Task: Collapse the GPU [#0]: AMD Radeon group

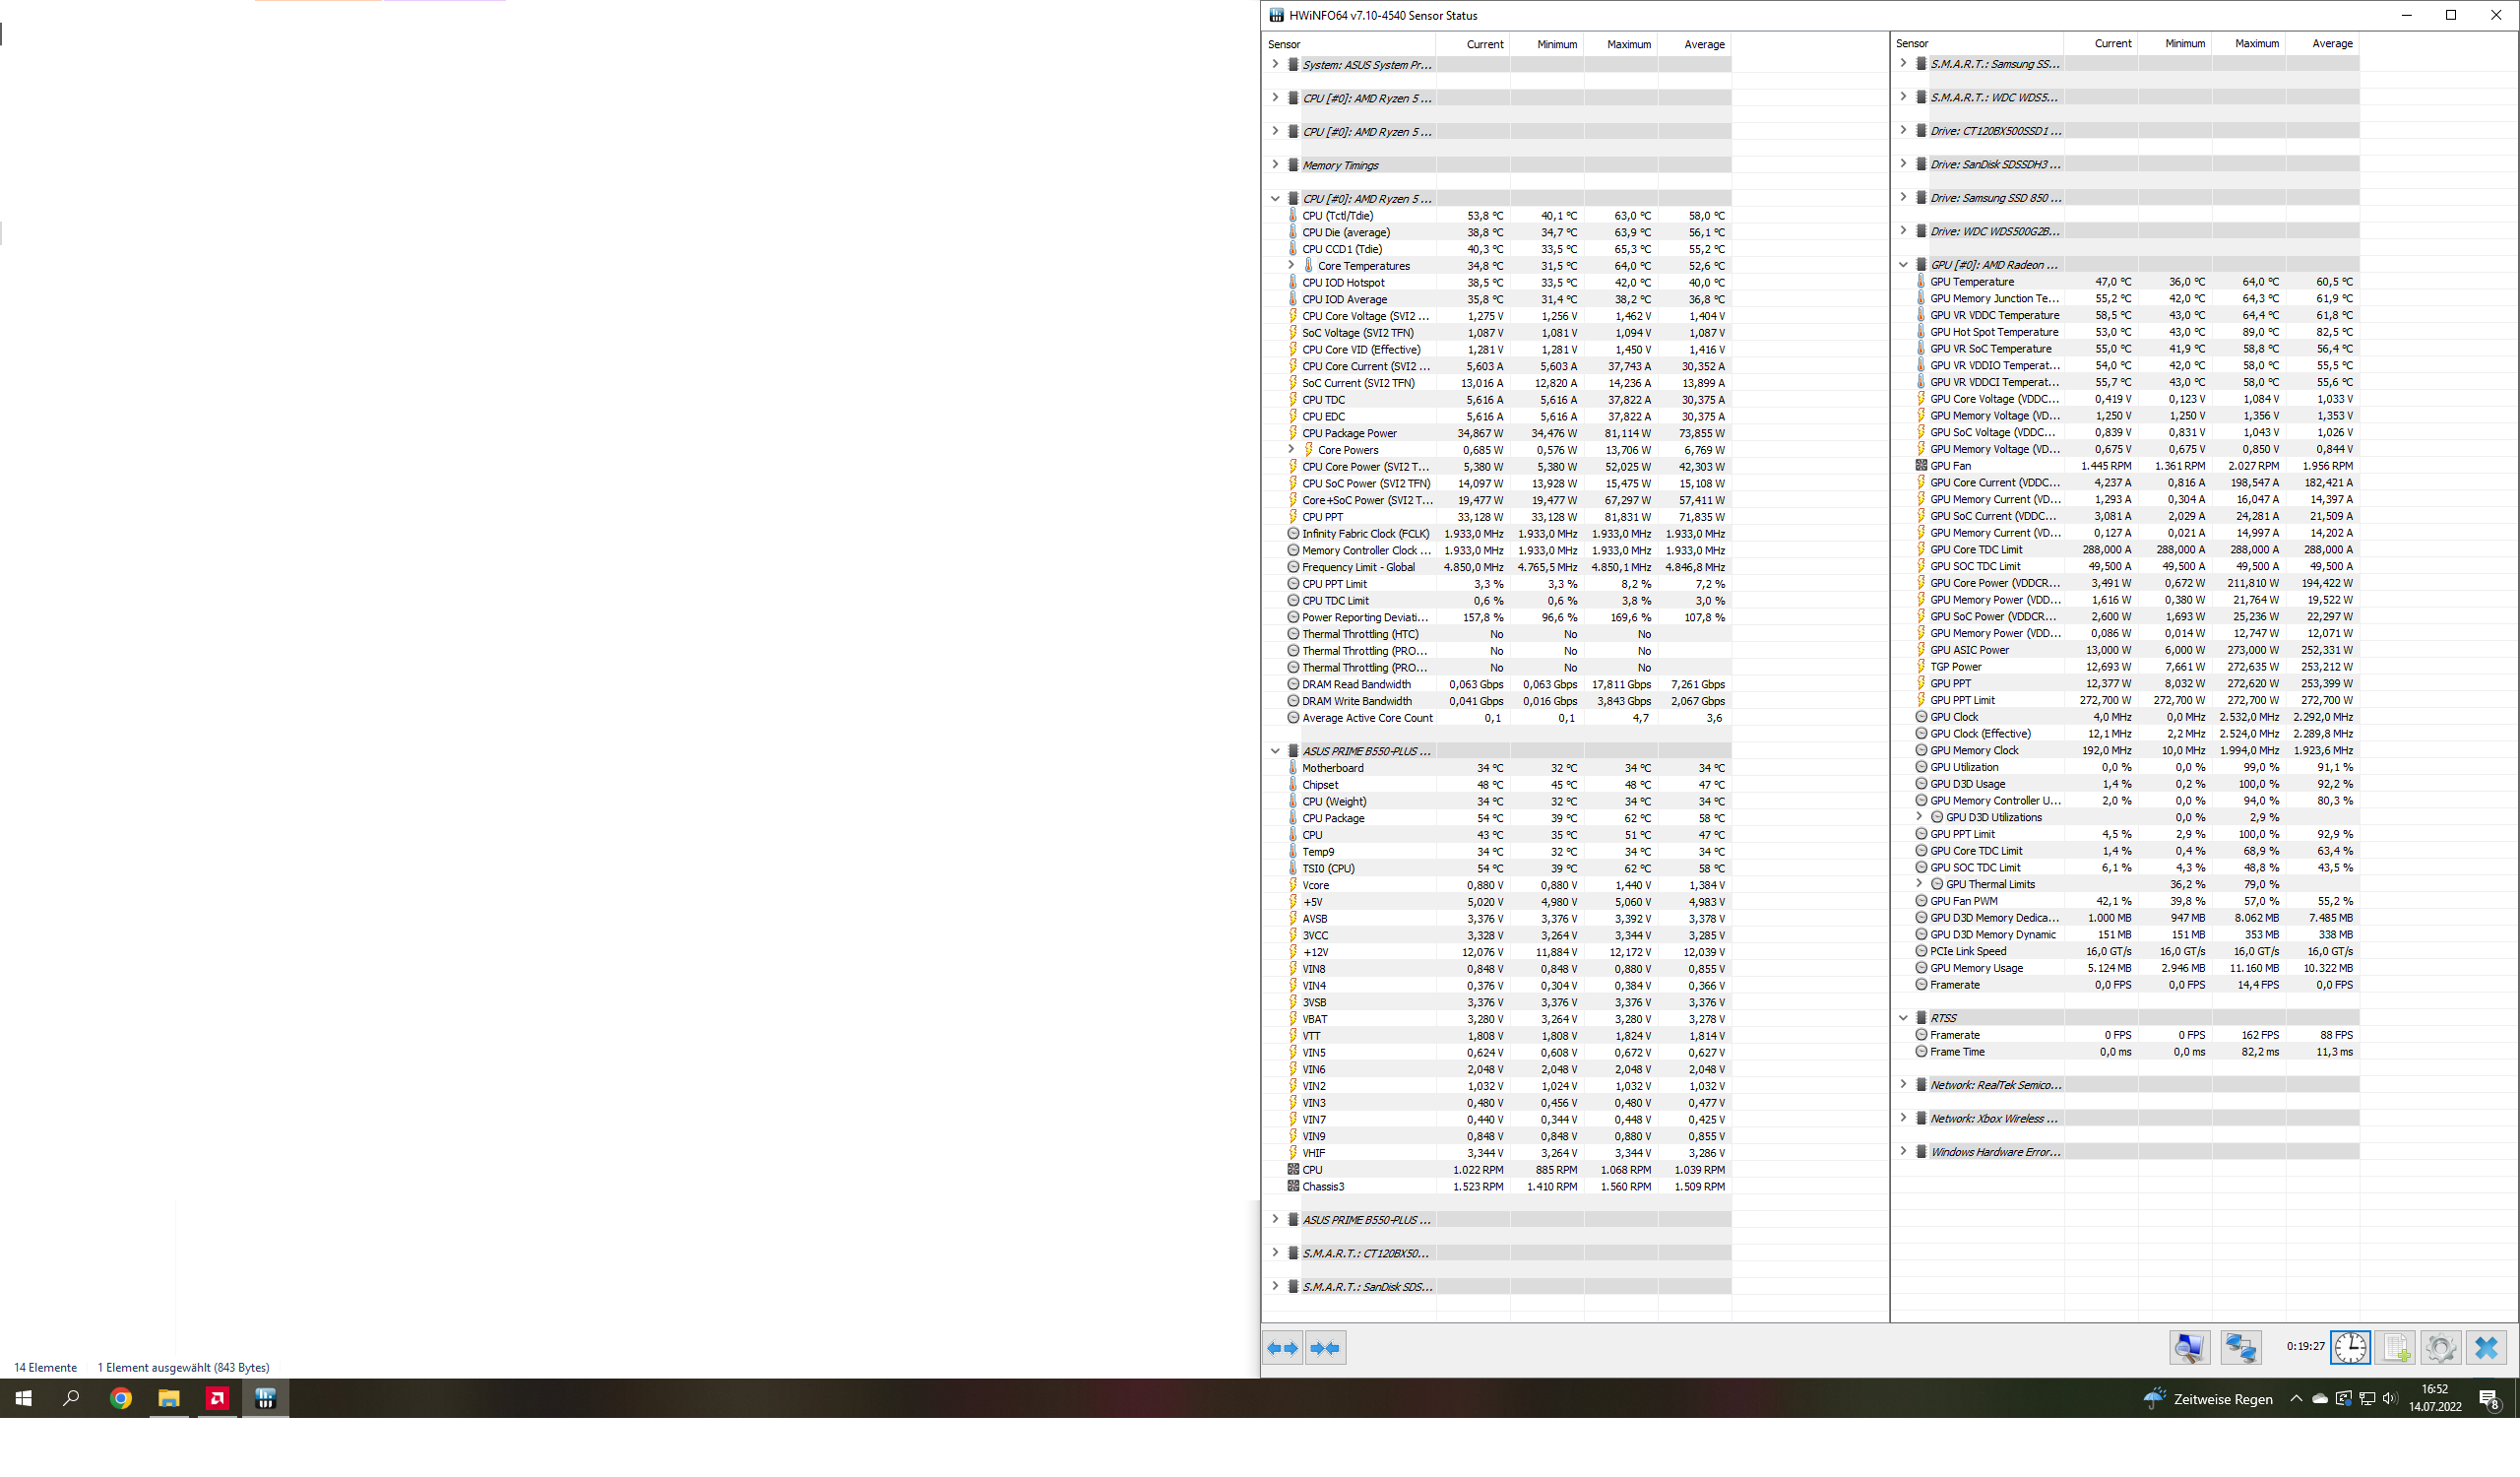Action: pos(1903,265)
